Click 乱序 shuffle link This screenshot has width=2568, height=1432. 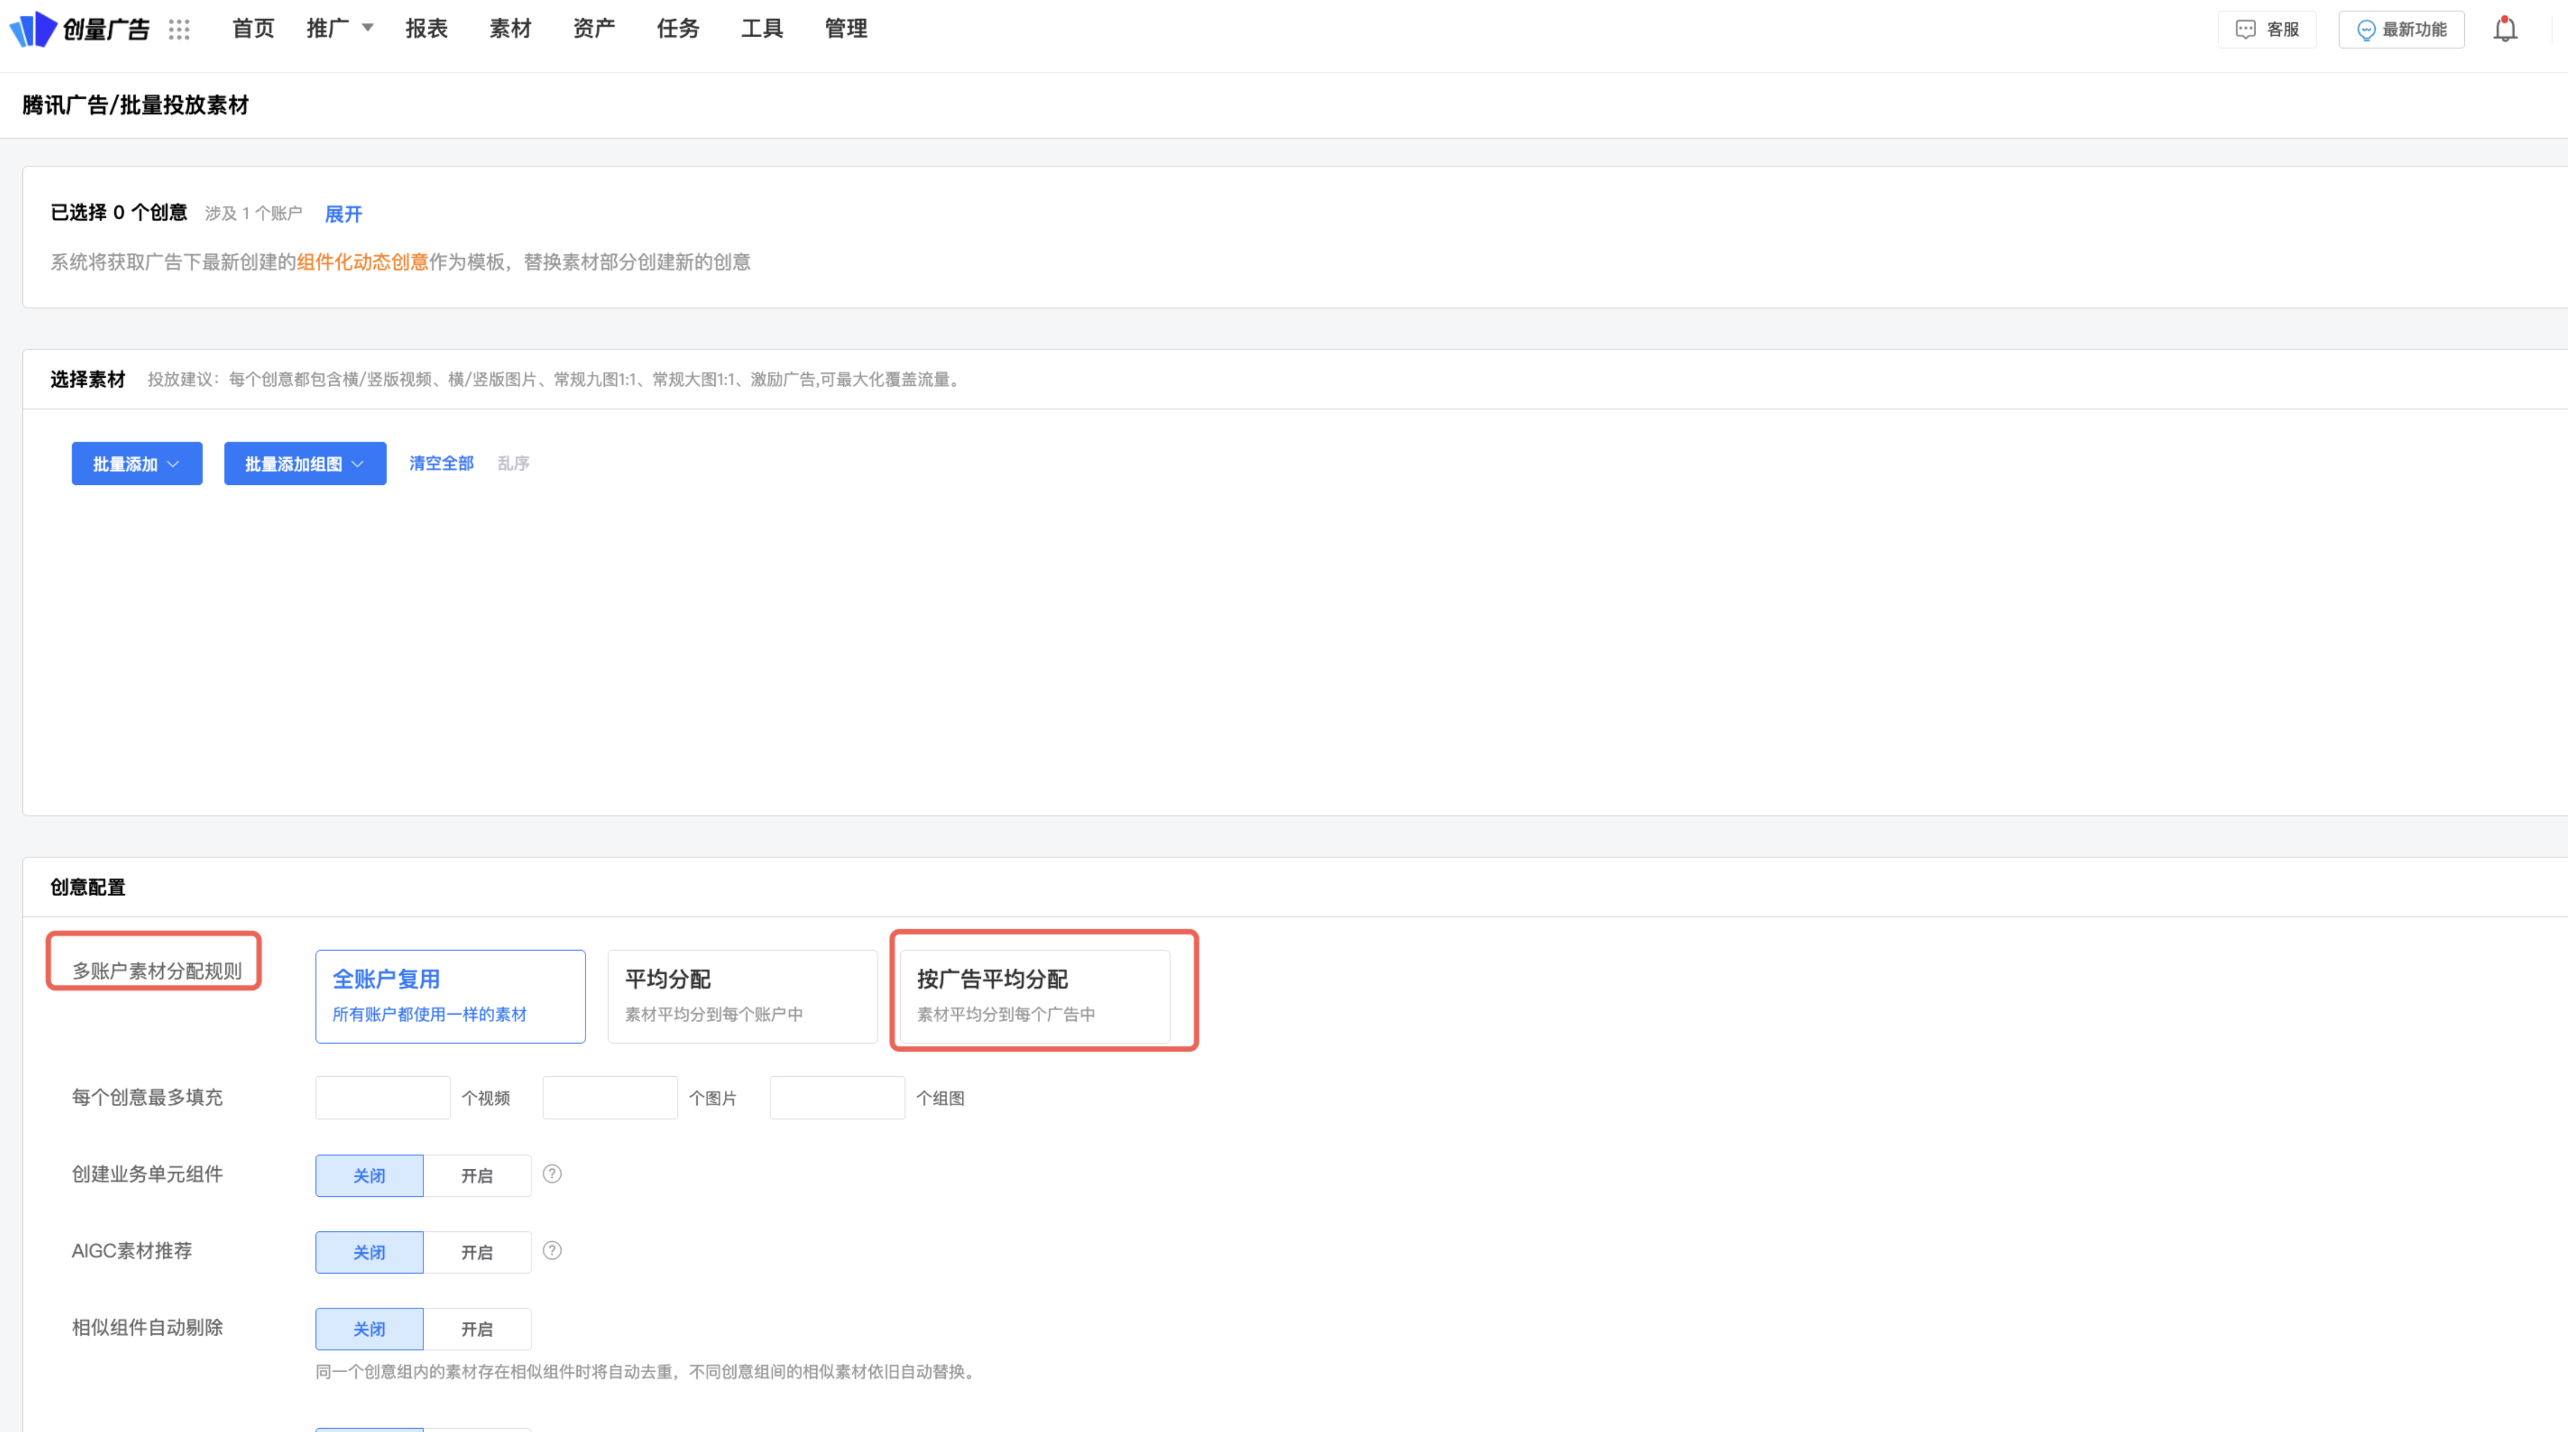(513, 463)
